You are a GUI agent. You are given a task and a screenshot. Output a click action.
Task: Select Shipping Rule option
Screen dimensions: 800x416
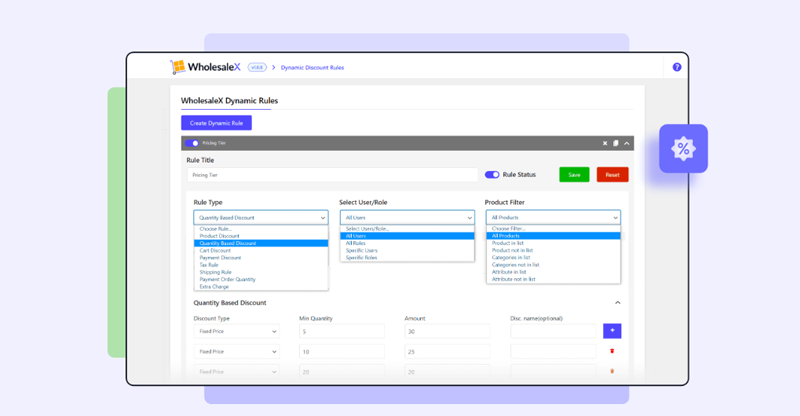[x=261, y=272]
